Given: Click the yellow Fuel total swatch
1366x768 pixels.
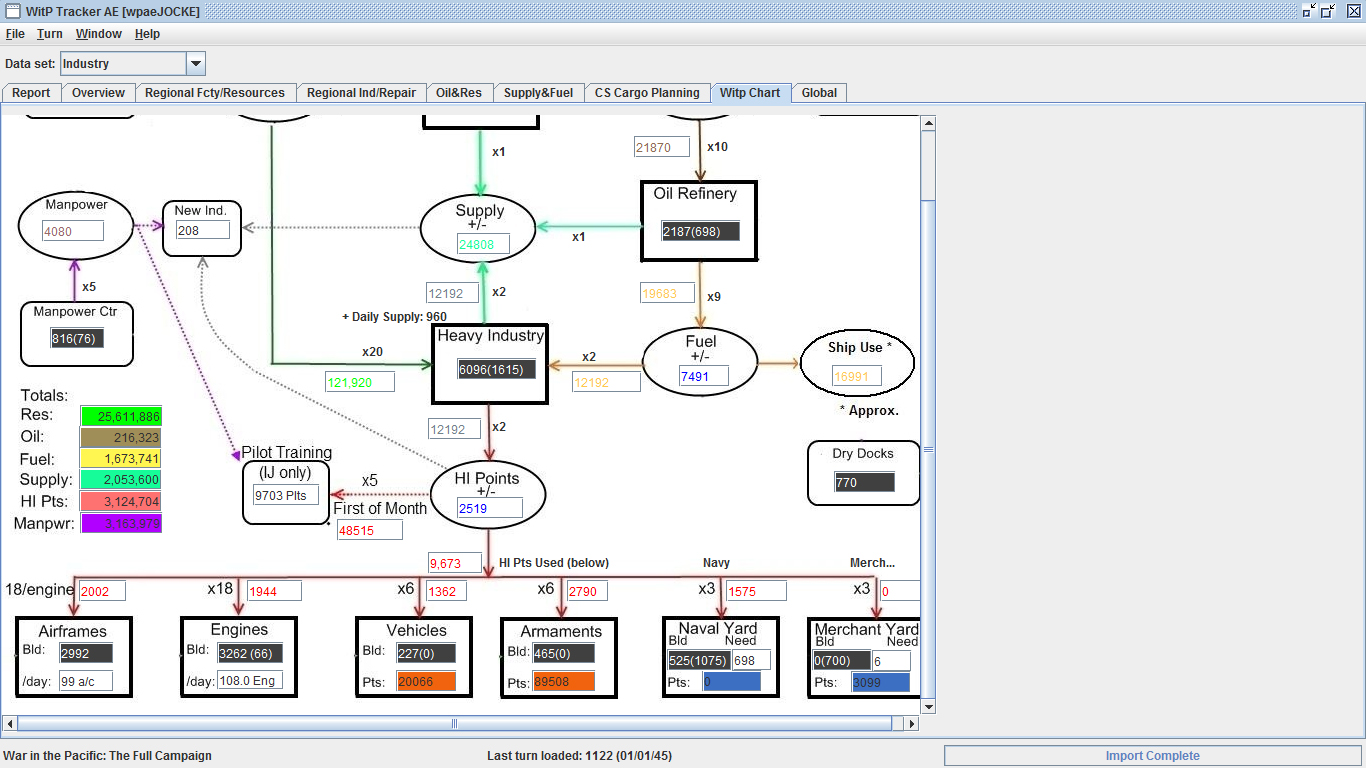Looking at the screenshot, I should (x=121, y=458).
